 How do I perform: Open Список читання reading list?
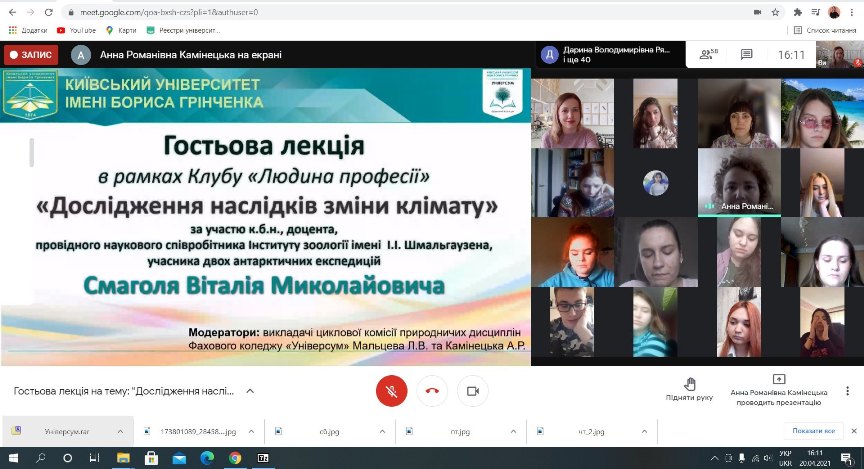tap(825, 30)
